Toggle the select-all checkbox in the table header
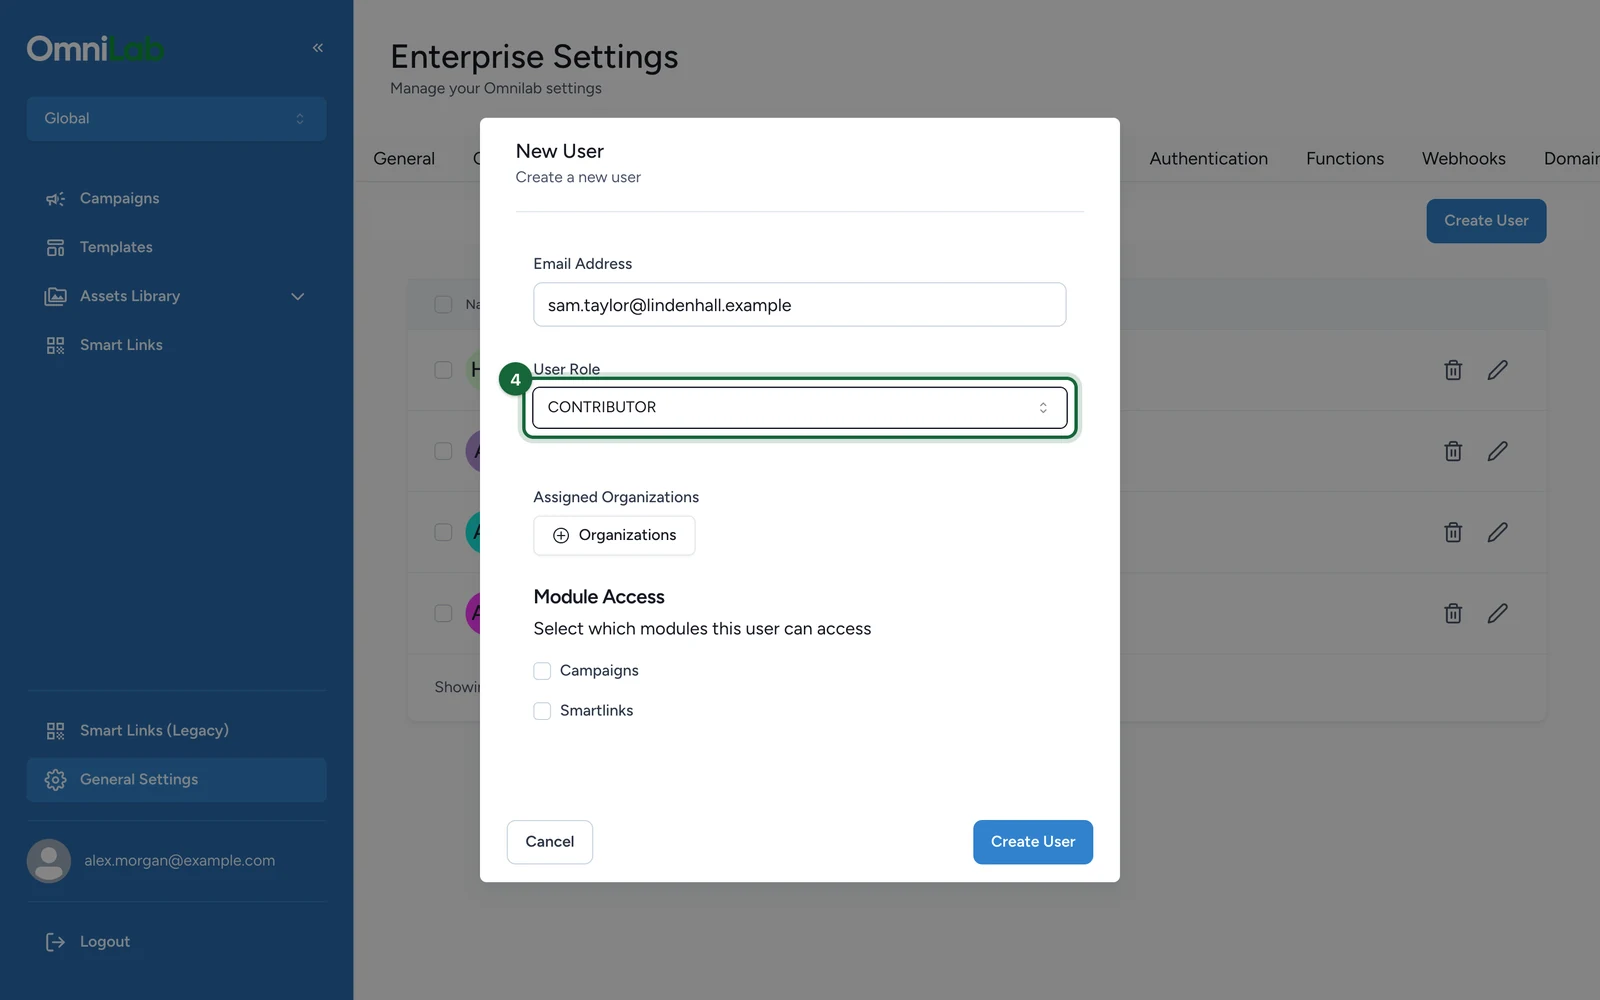This screenshot has height=1000, width=1600. click(443, 304)
